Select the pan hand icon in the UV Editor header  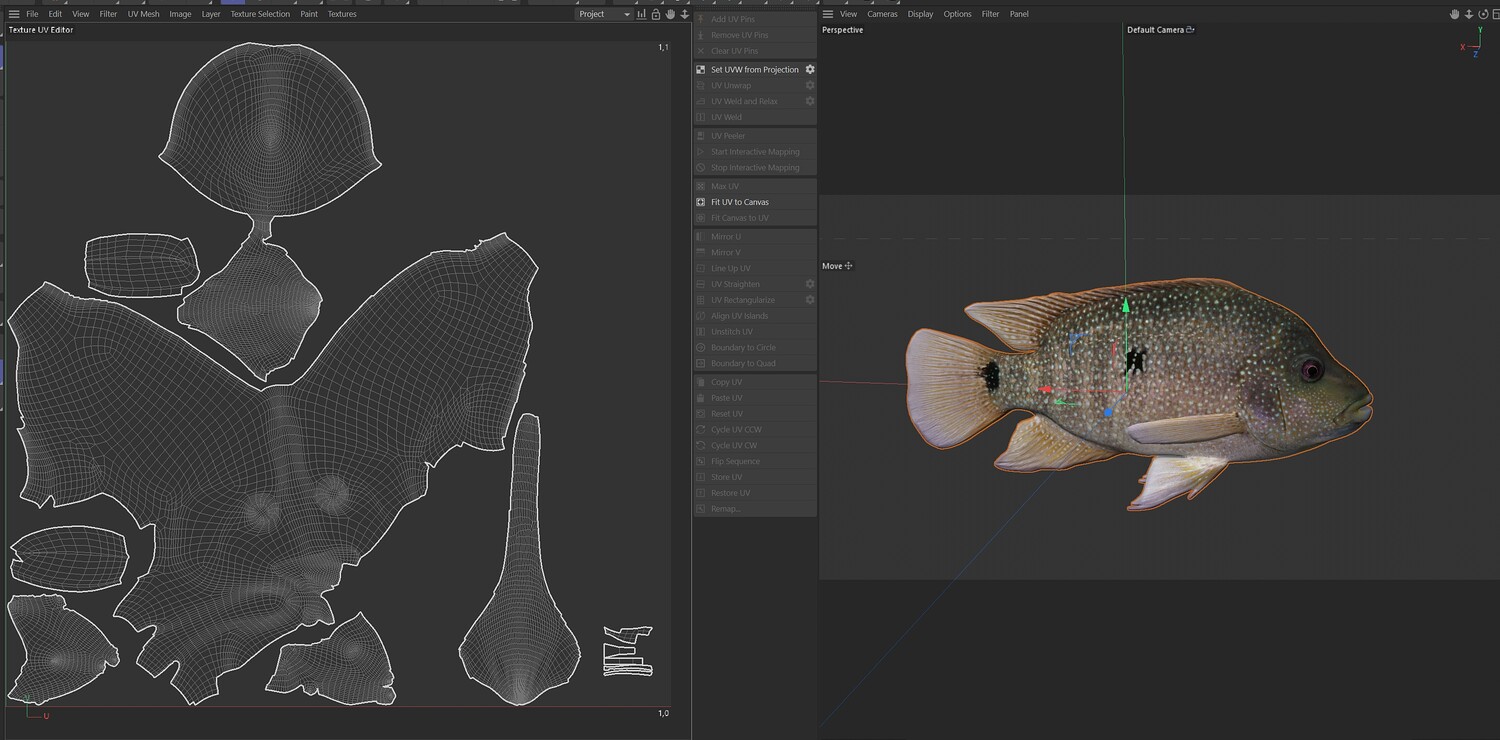click(670, 14)
